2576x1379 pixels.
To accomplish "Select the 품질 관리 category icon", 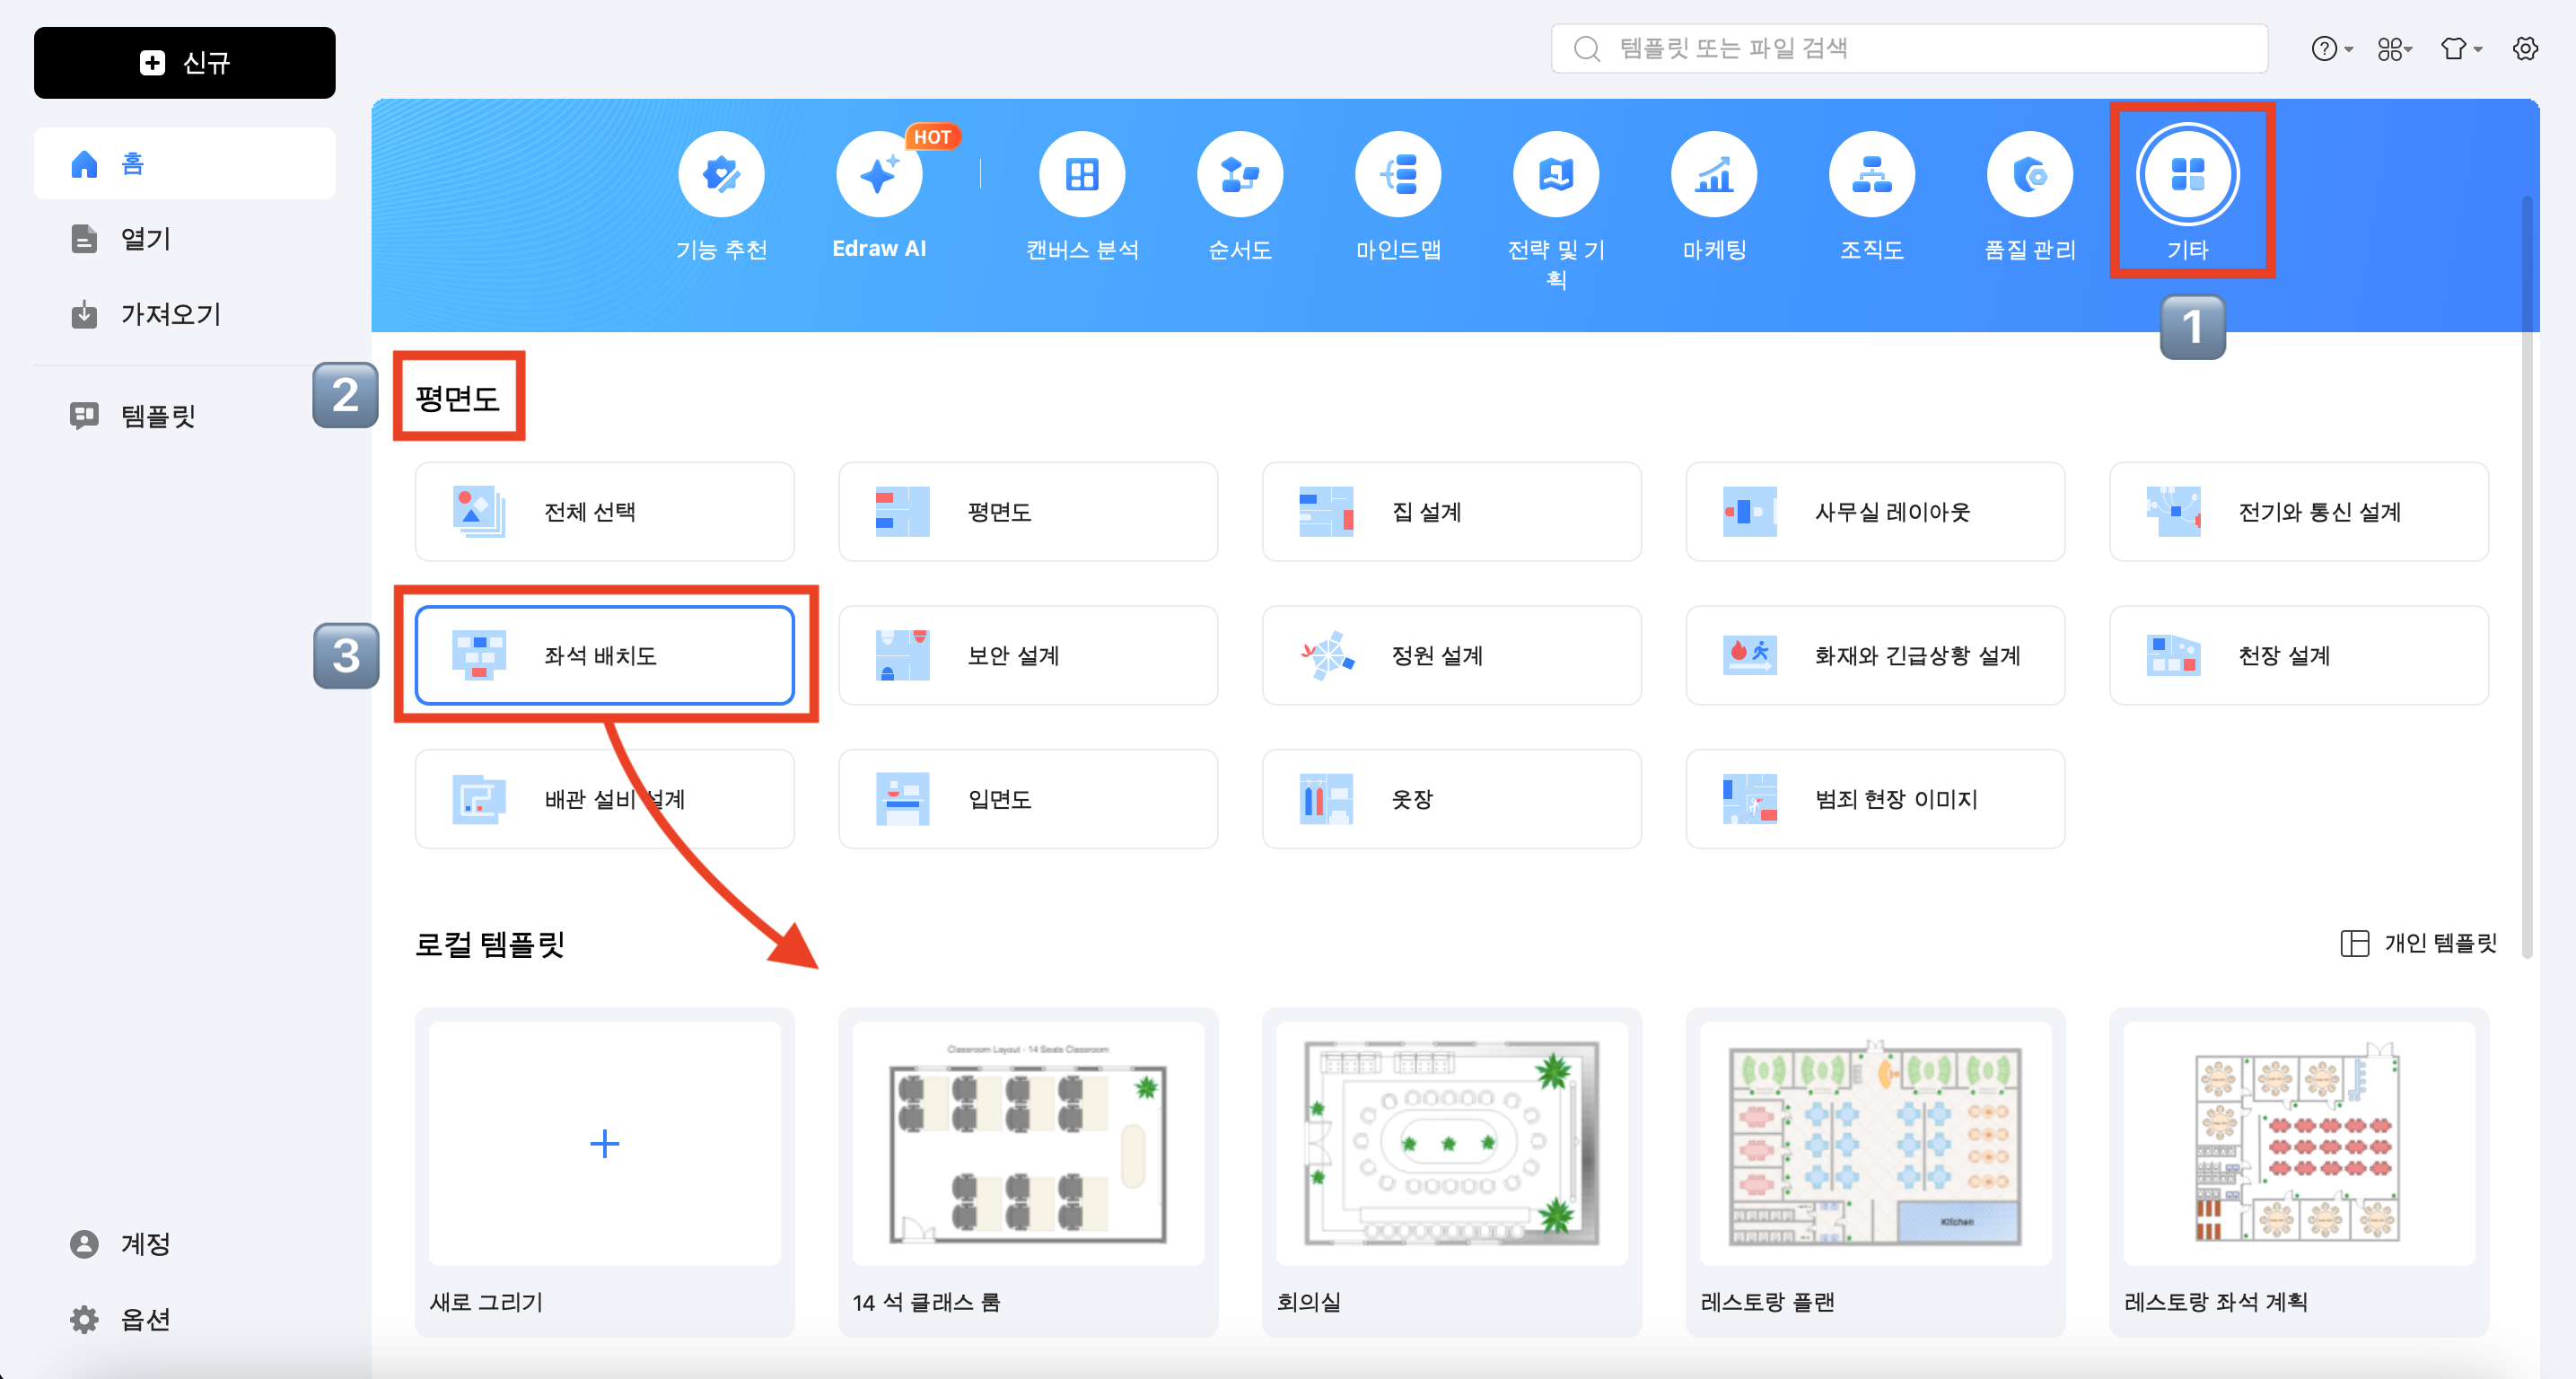I will (2030, 175).
